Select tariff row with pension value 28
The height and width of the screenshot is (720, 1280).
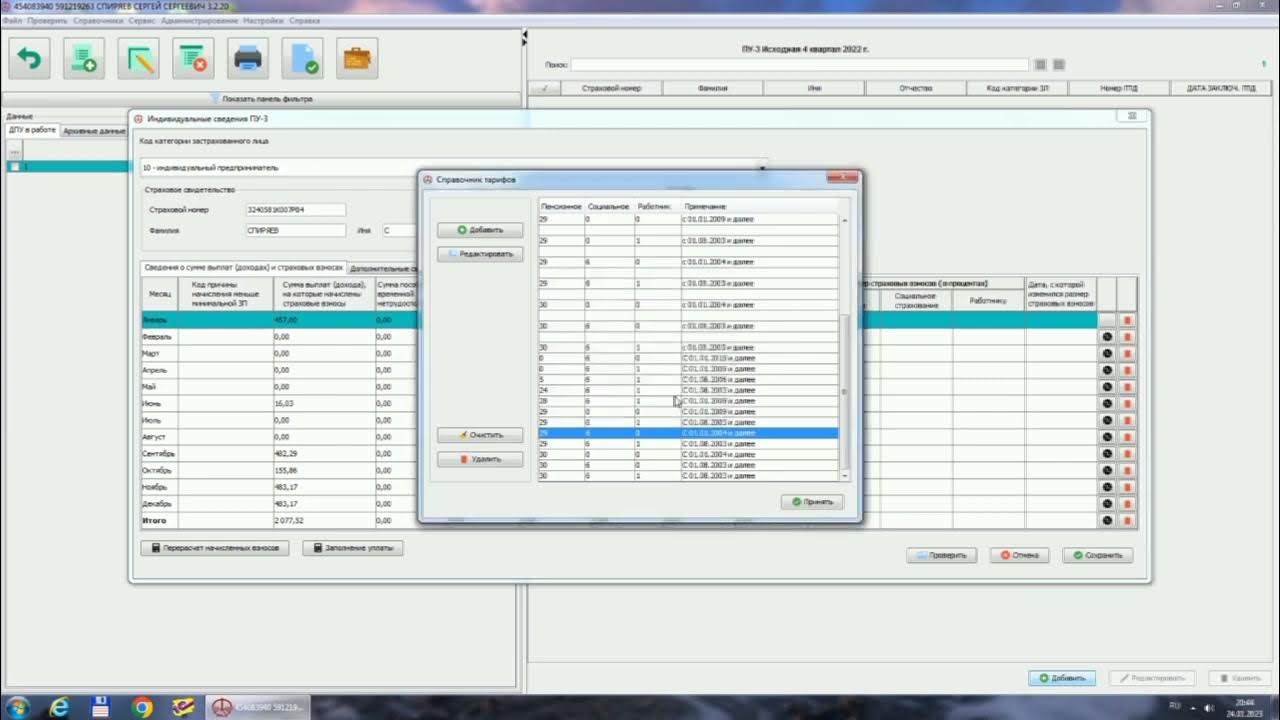(688, 401)
